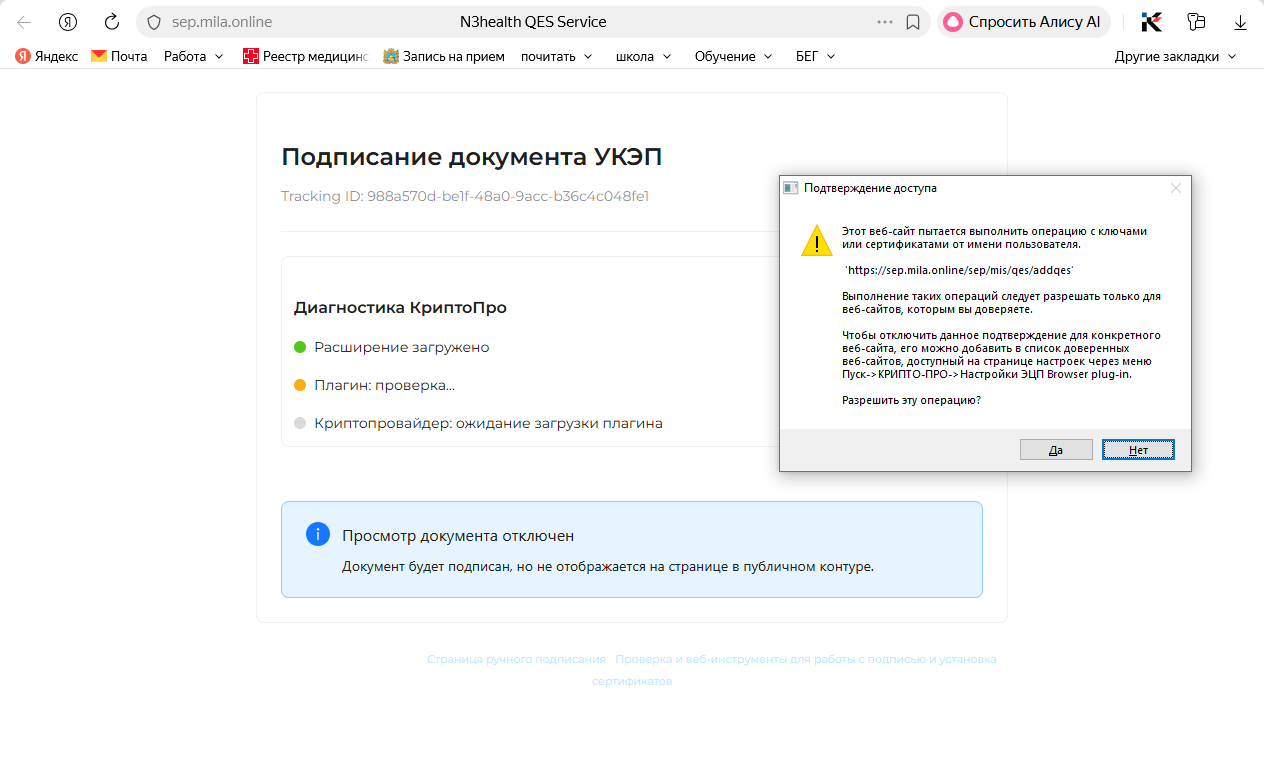The width and height of the screenshot is (1264, 766).
Task: Click the Спросить Алису AI button
Action: pyautogui.click(x=1024, y=22)
